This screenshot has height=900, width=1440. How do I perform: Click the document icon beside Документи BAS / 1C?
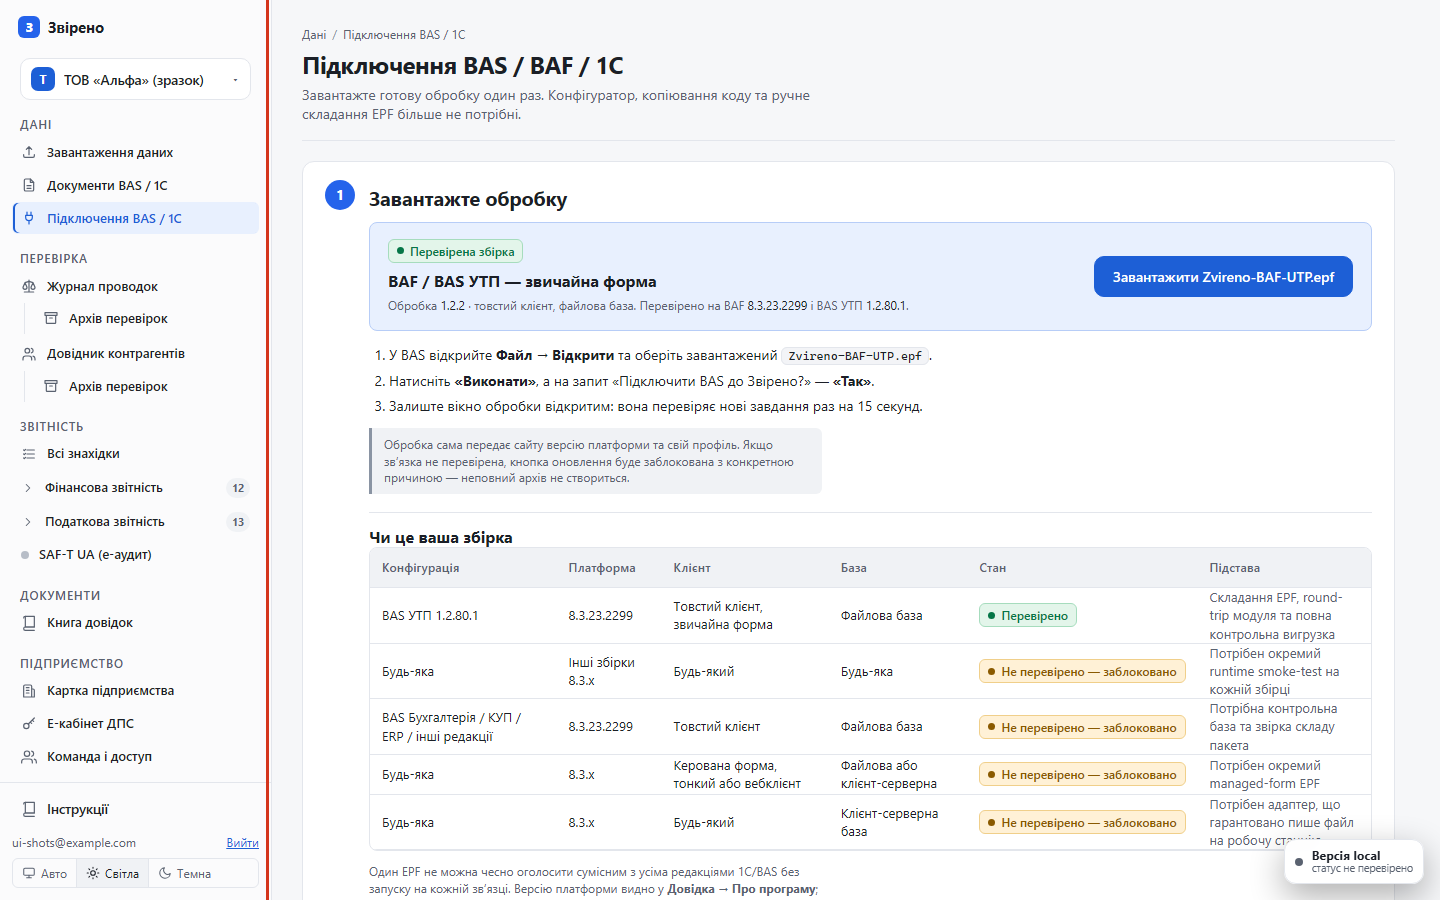[x=30, y=186]
